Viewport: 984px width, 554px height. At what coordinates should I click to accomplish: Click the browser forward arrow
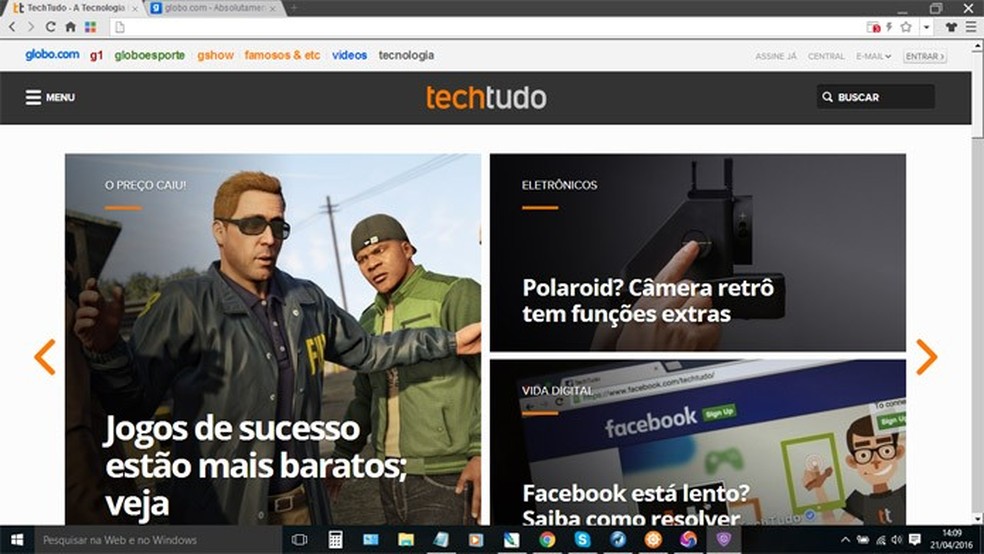click(x=30, y=27)
